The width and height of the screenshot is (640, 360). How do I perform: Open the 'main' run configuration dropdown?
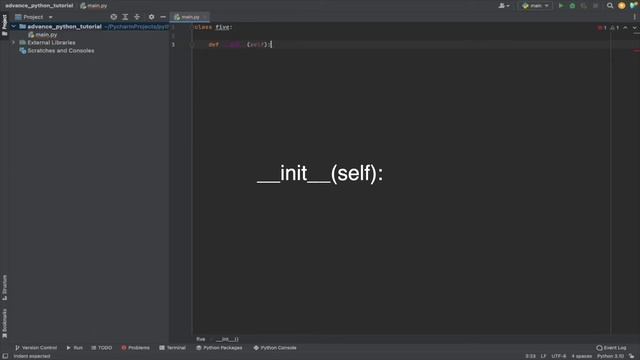point(535,6)
